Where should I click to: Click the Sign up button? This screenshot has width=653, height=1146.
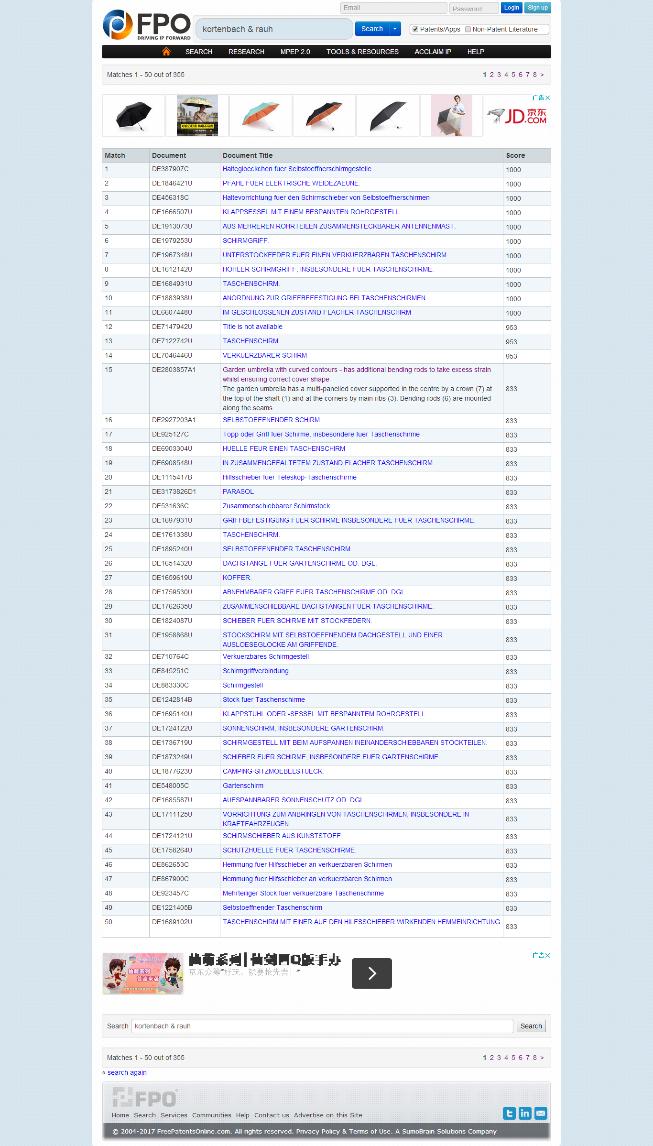pyautogui.click(x=537, y=7)
